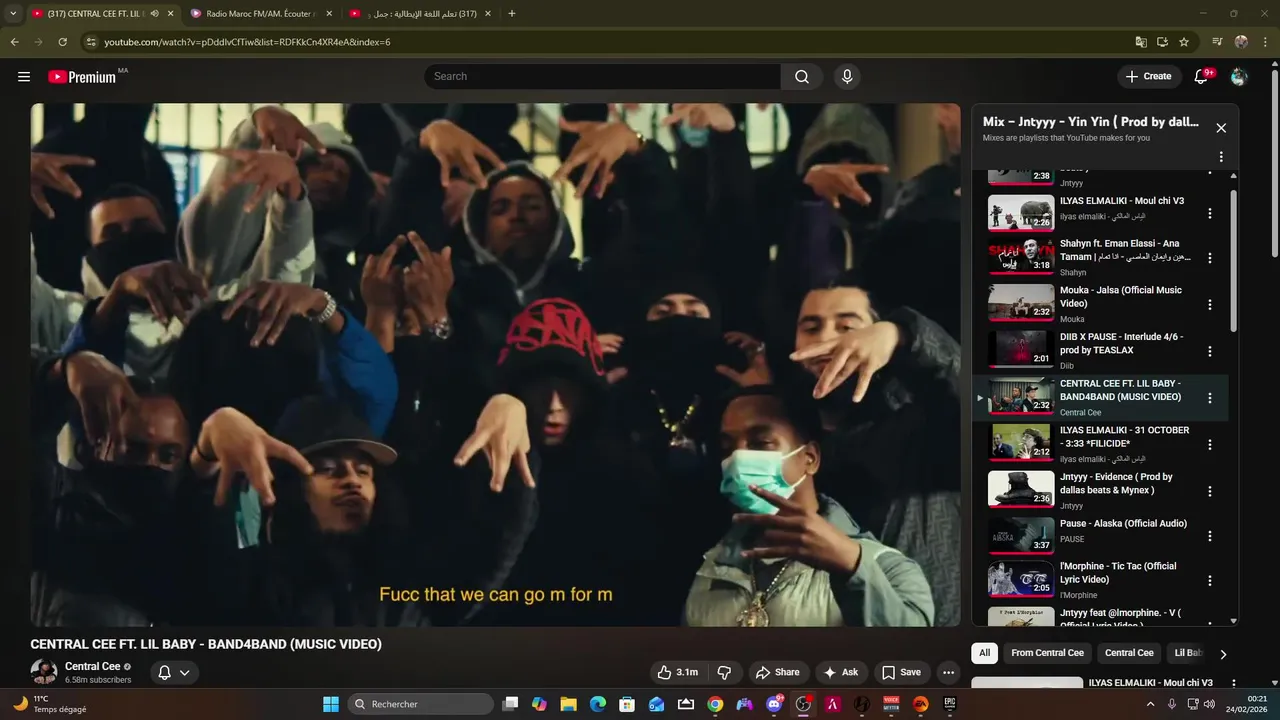Dislike the video with thumbs down
1280x720 pixels.
725,673
